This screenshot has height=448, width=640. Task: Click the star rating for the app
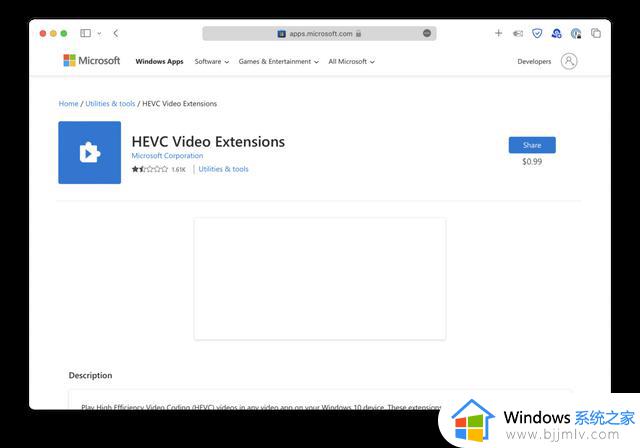(149, 169)
